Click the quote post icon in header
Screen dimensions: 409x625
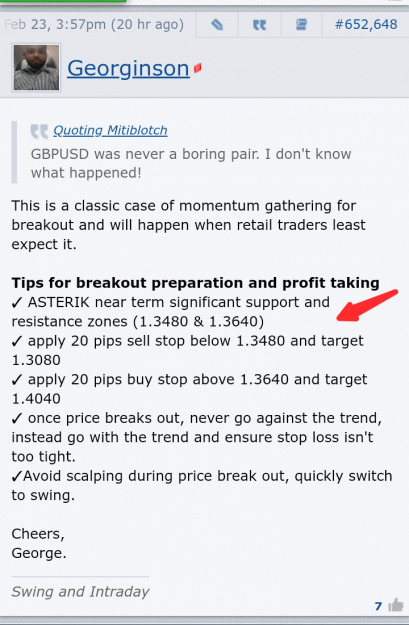(260, 25)
